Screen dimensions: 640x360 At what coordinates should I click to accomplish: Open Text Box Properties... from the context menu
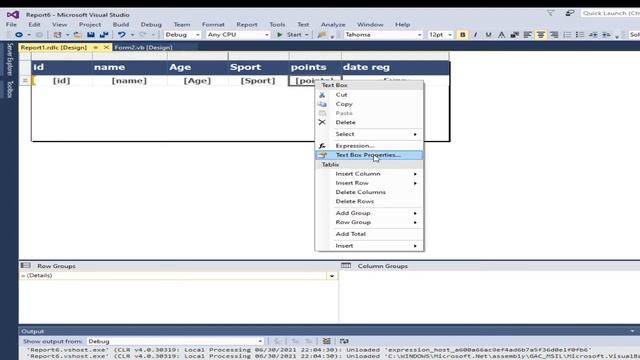tap(369, 155)
